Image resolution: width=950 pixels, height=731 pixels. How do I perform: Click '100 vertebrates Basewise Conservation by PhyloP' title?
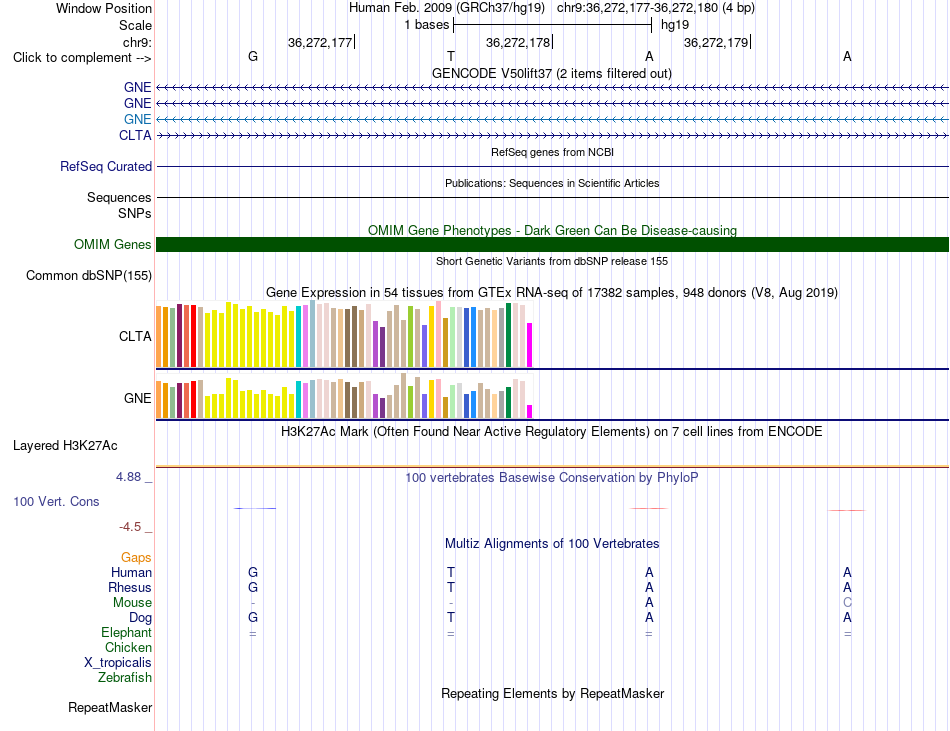552,477
